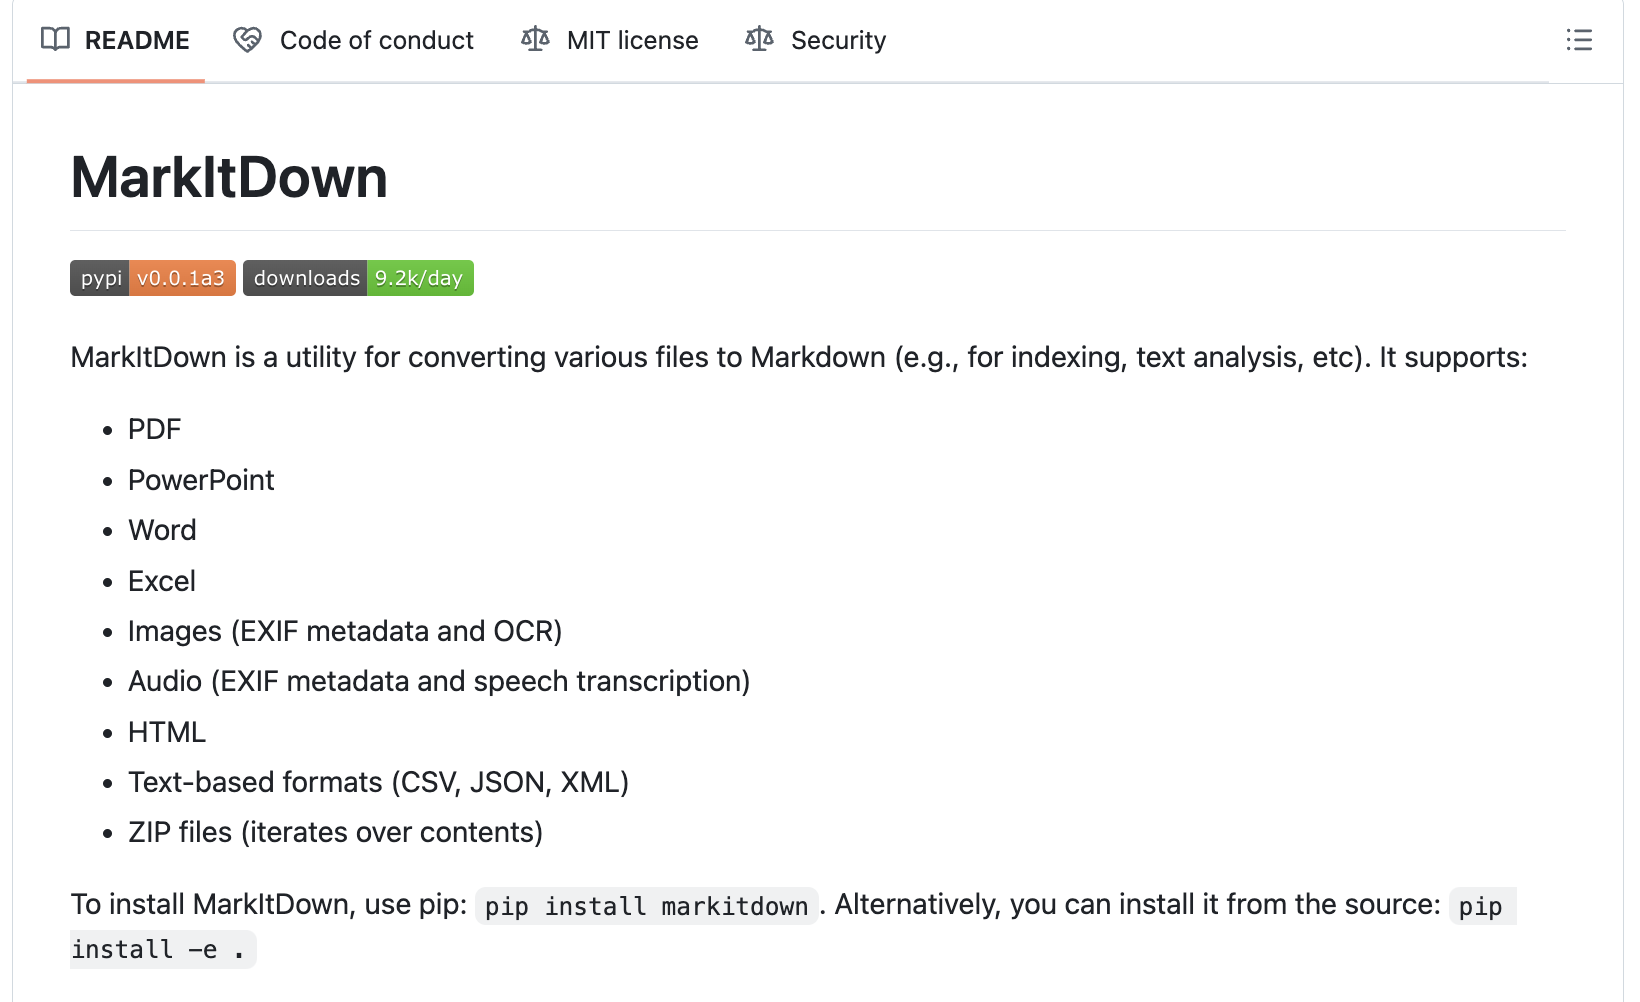Click the MIT license scale icon
The image size is (1640, 1002).
pos(535,40)
